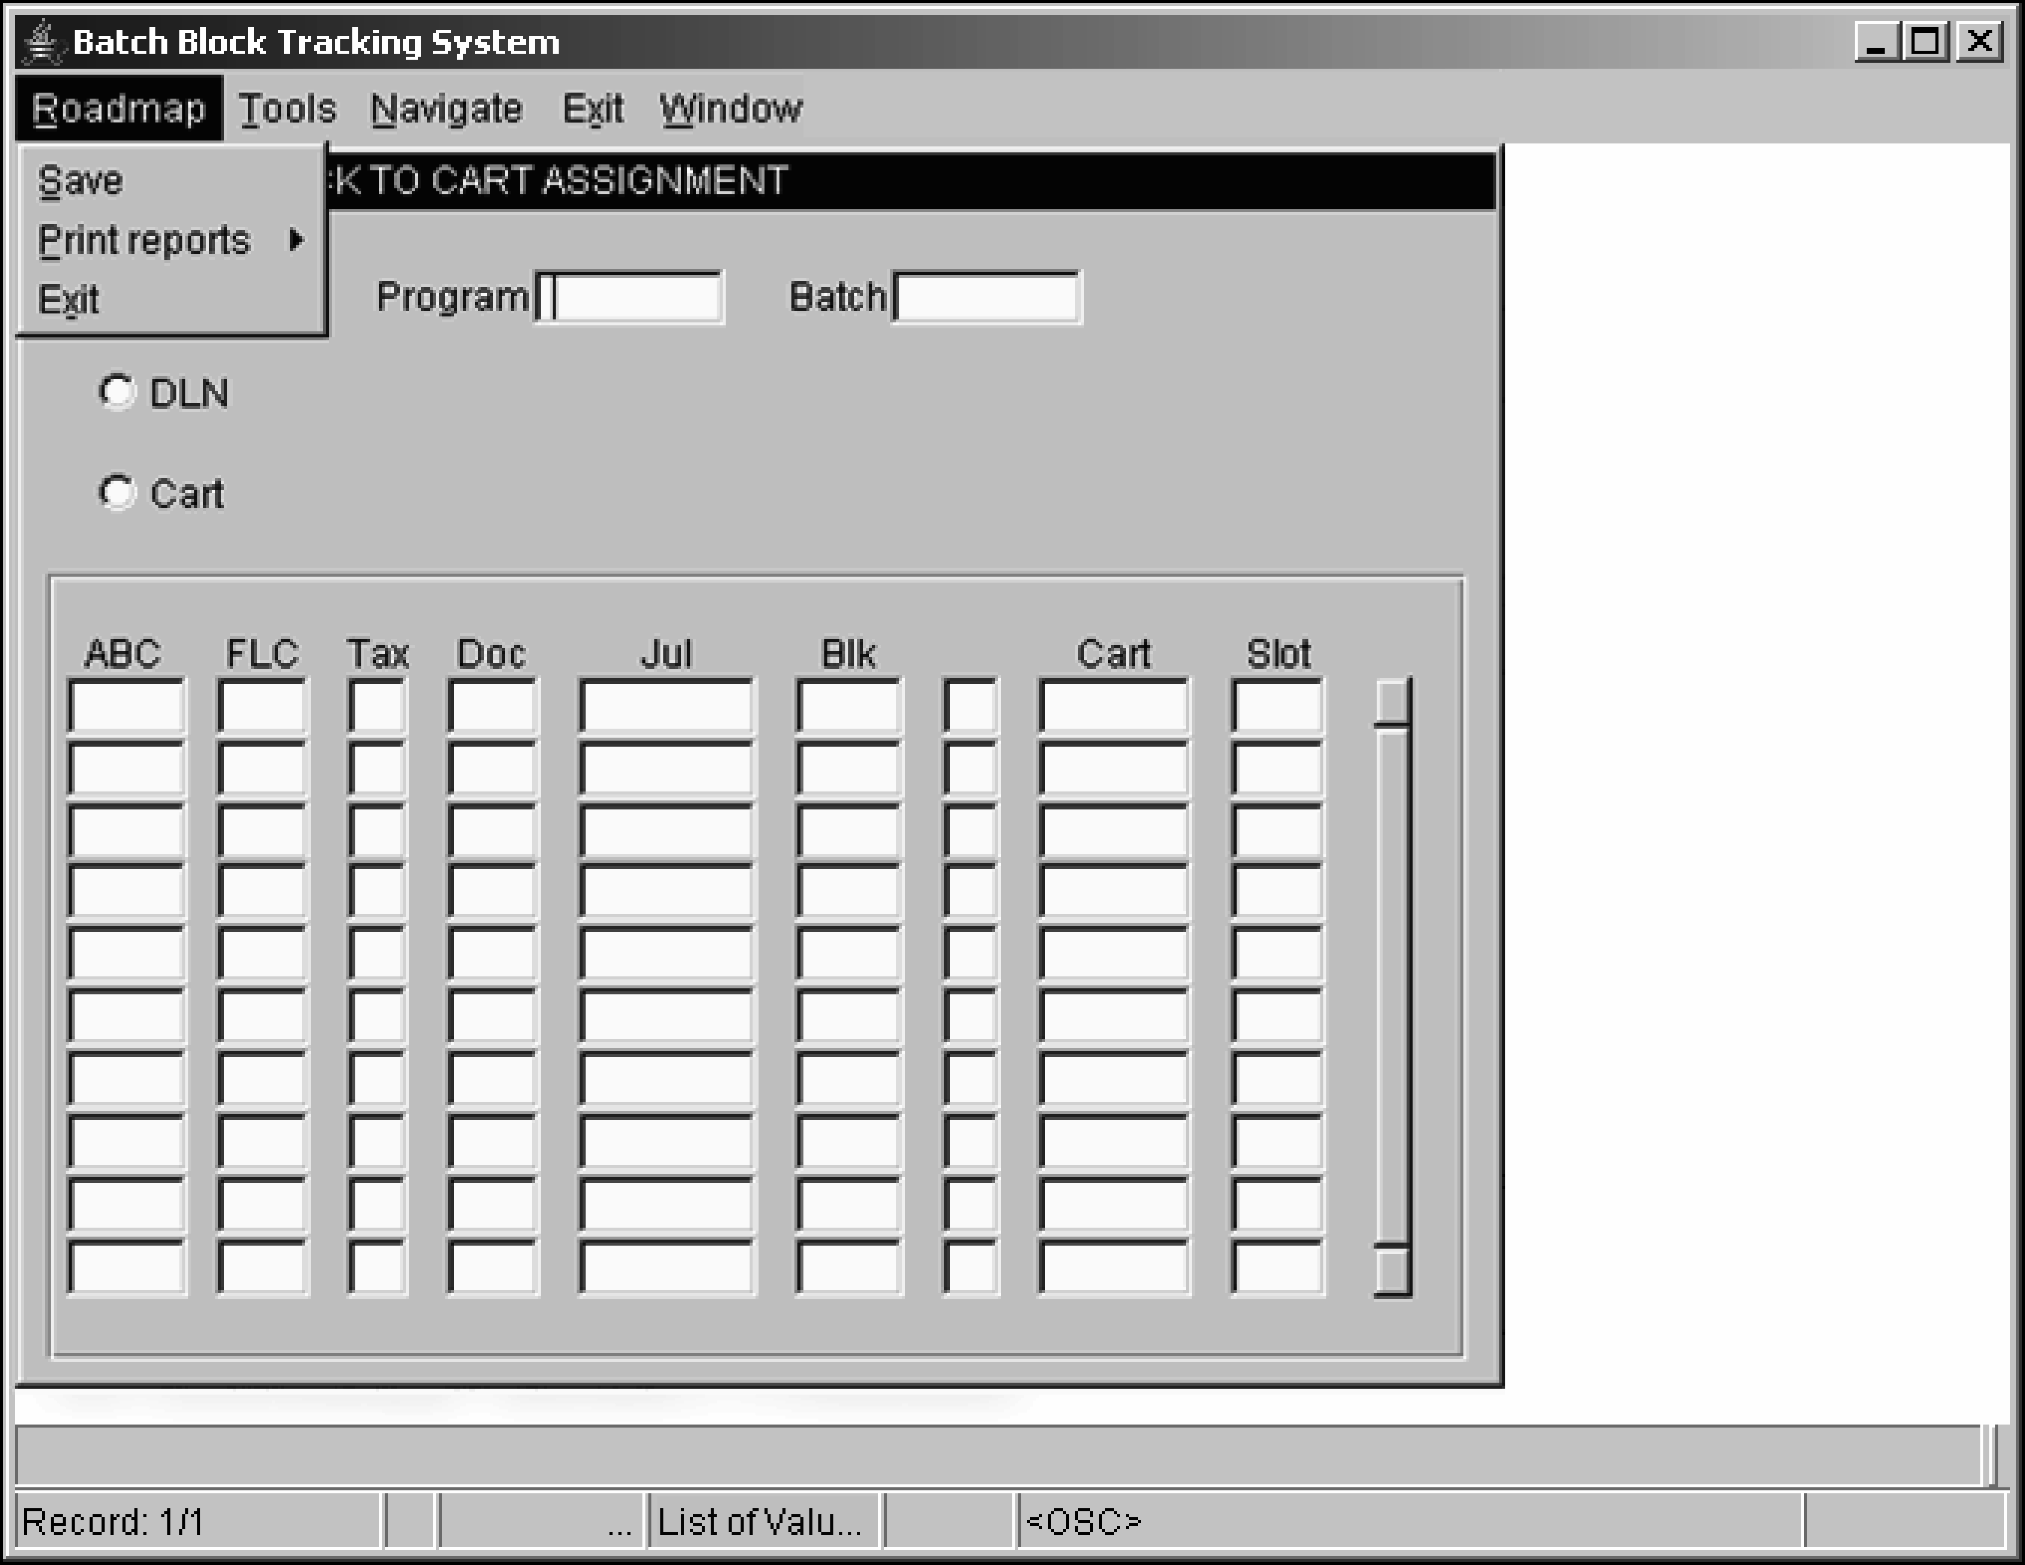Image resolution: width=2025 pixels, height=1565 pixels.
Task: Select the Cart radio button
Action: pos(117,492)
